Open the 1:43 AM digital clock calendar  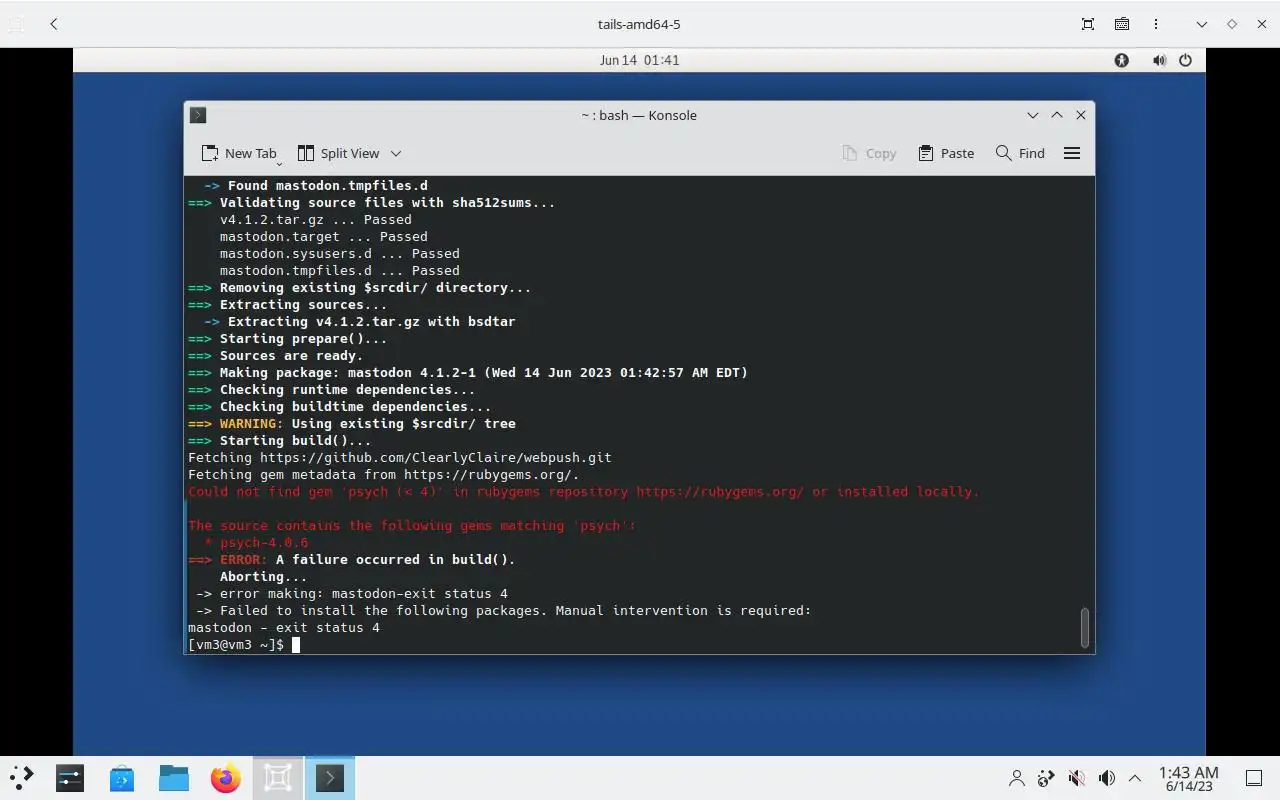coord(1189,778)
